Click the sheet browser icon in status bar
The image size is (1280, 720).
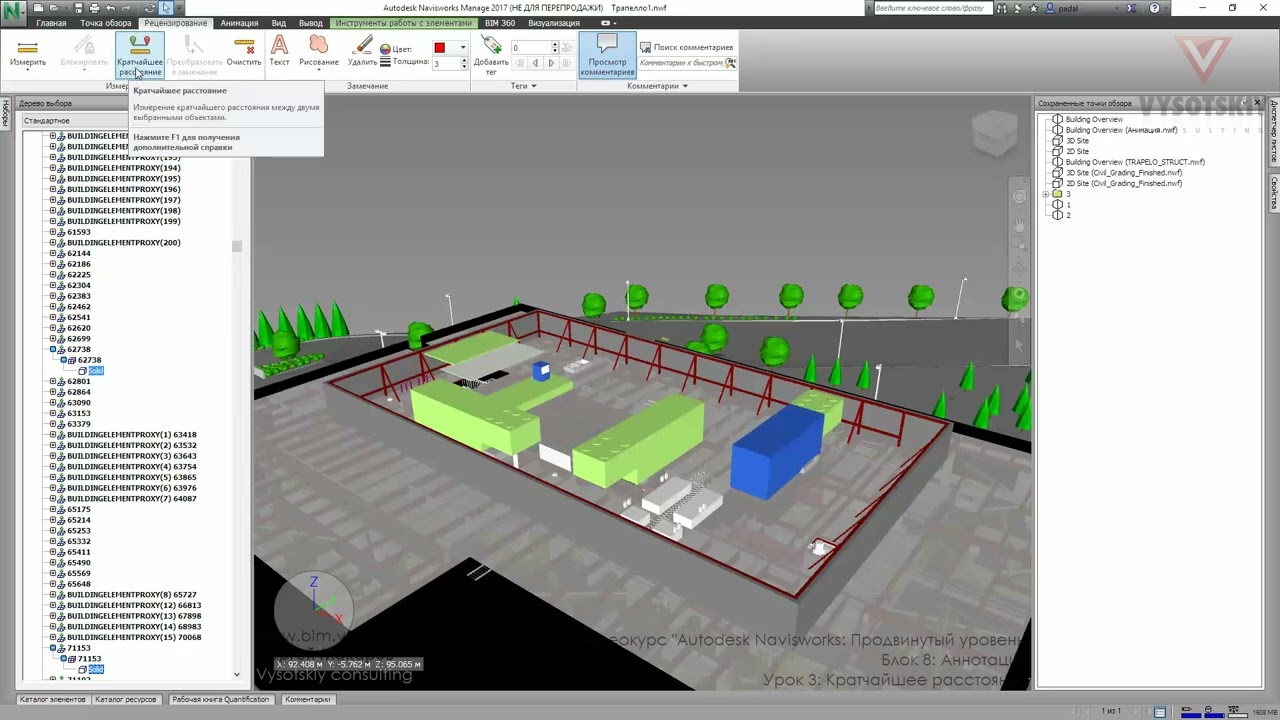[1160, 712]
